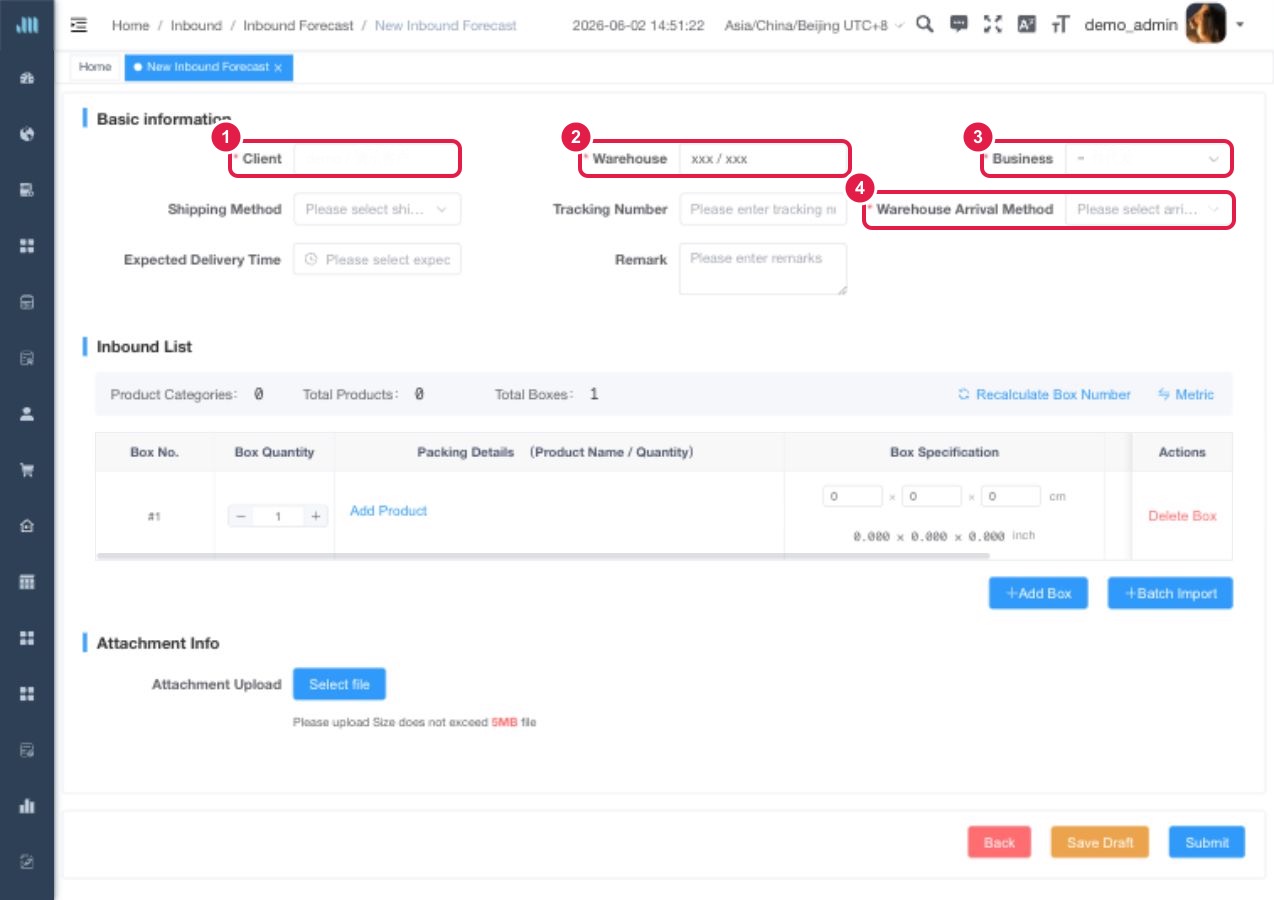Open the globe icon in sidebar
The height and width of the screenshot is (900, 1274).
(28, 134)
